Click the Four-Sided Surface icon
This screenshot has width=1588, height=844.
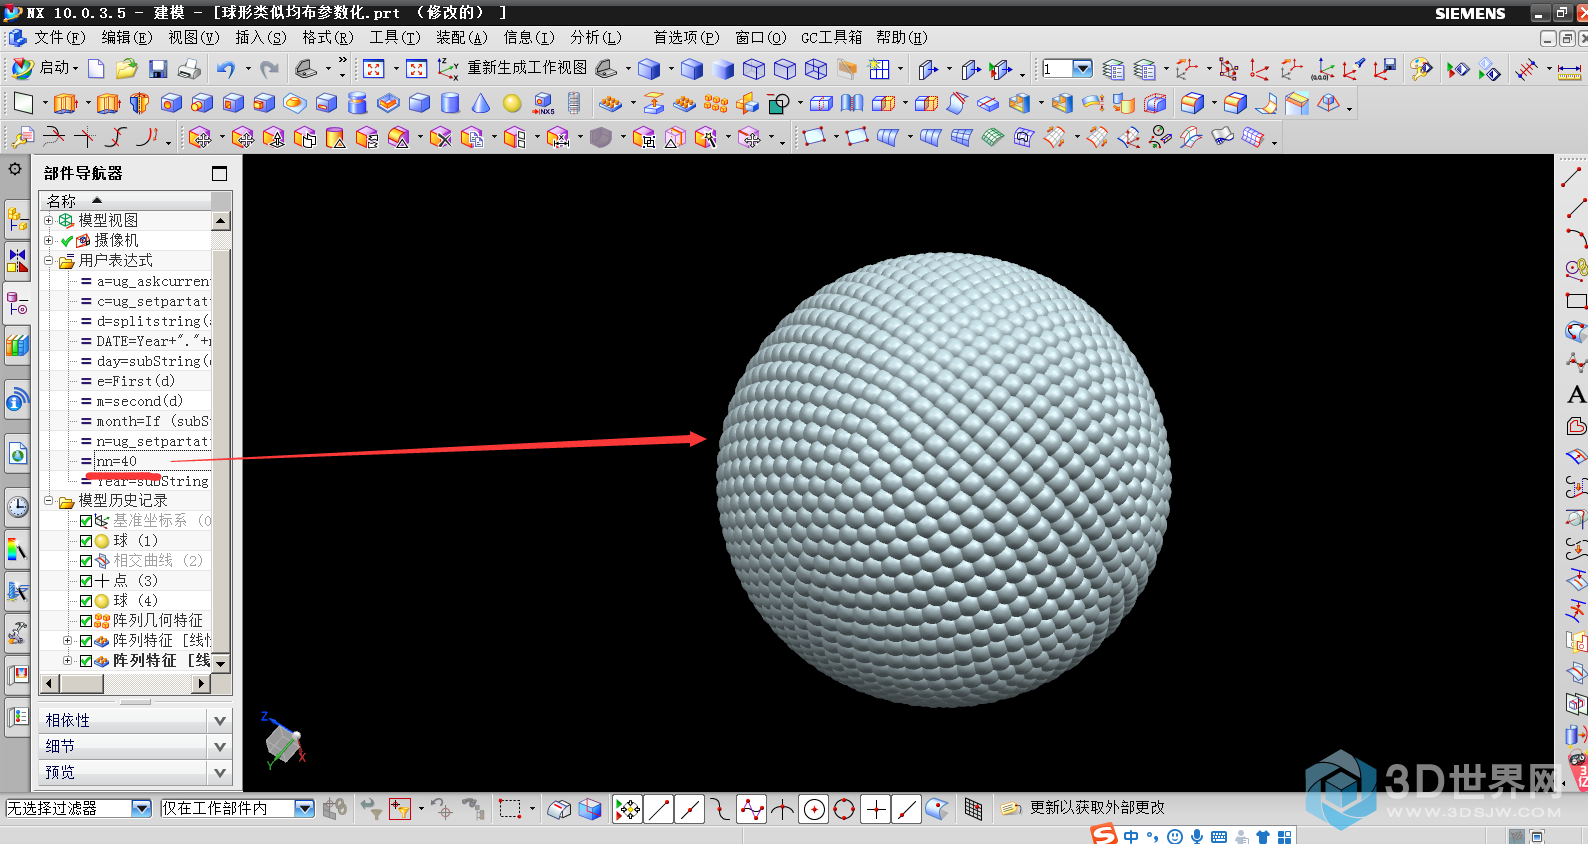click(813, 138)
